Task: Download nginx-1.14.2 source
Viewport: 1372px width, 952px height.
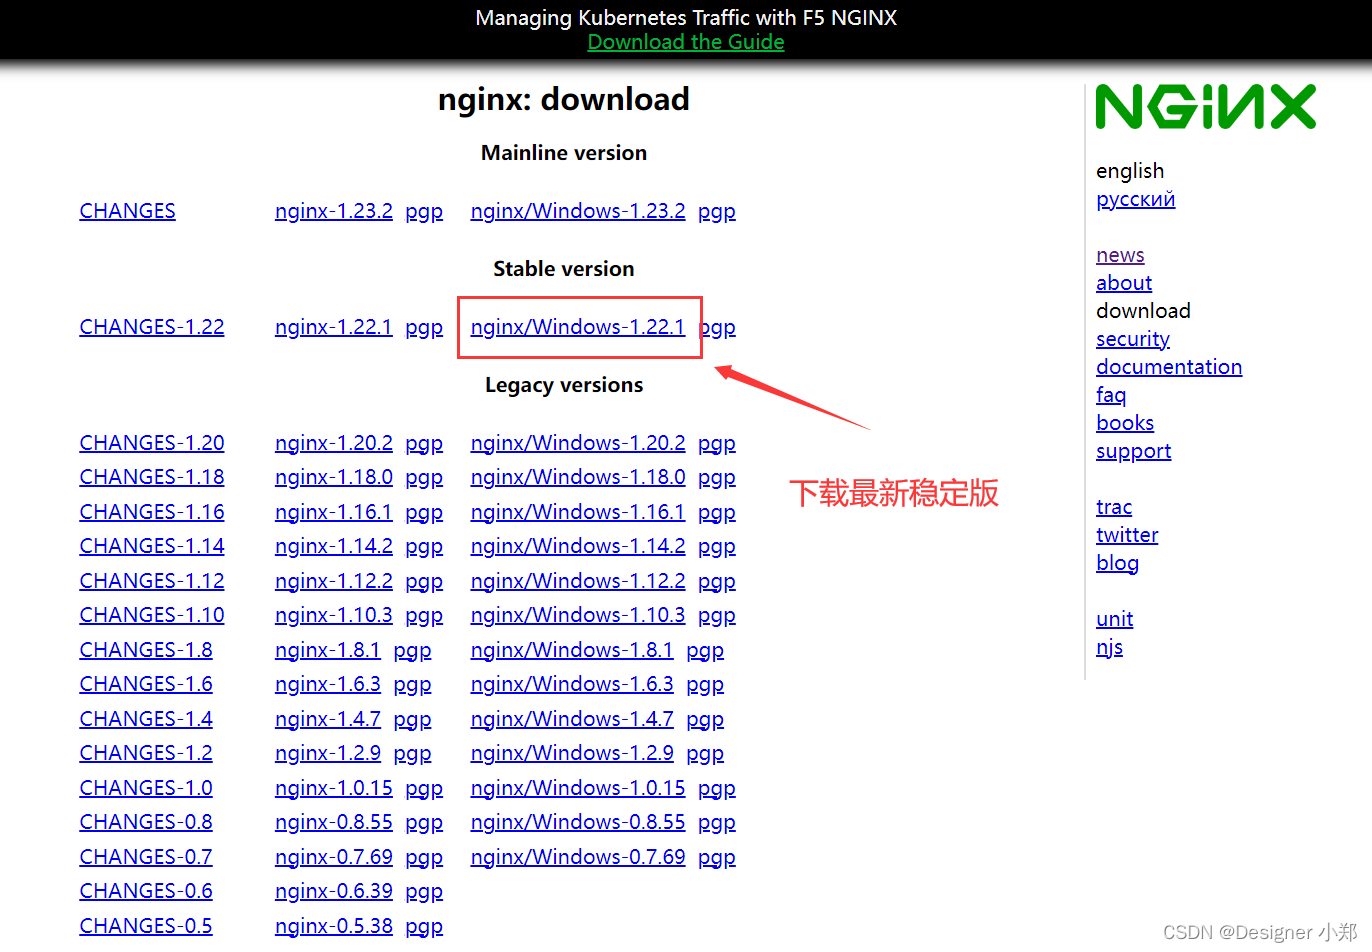Action: click(x=334, y=546)
